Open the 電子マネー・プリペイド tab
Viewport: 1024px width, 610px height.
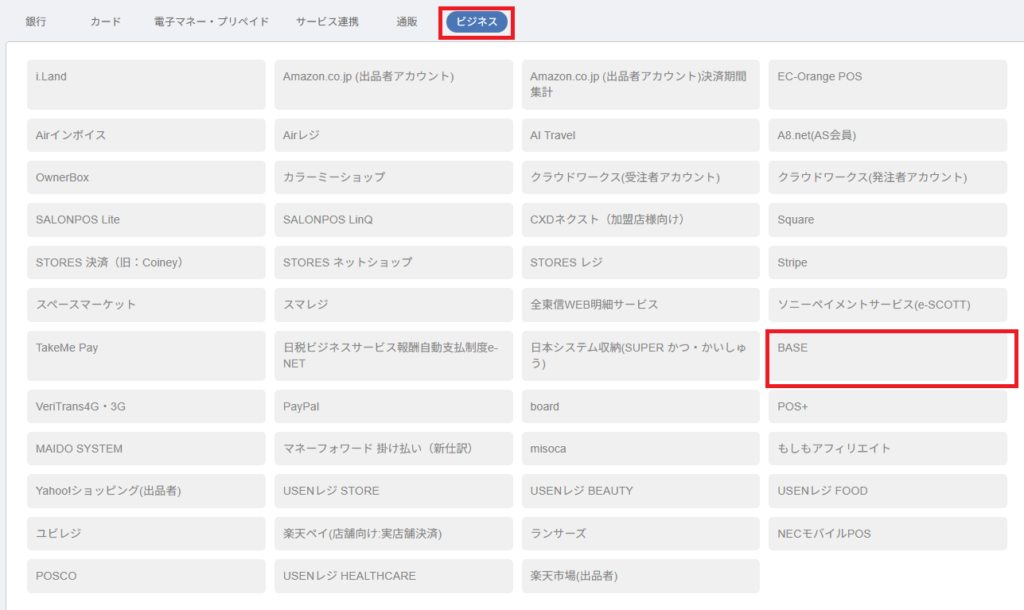[x=211, y=22]
